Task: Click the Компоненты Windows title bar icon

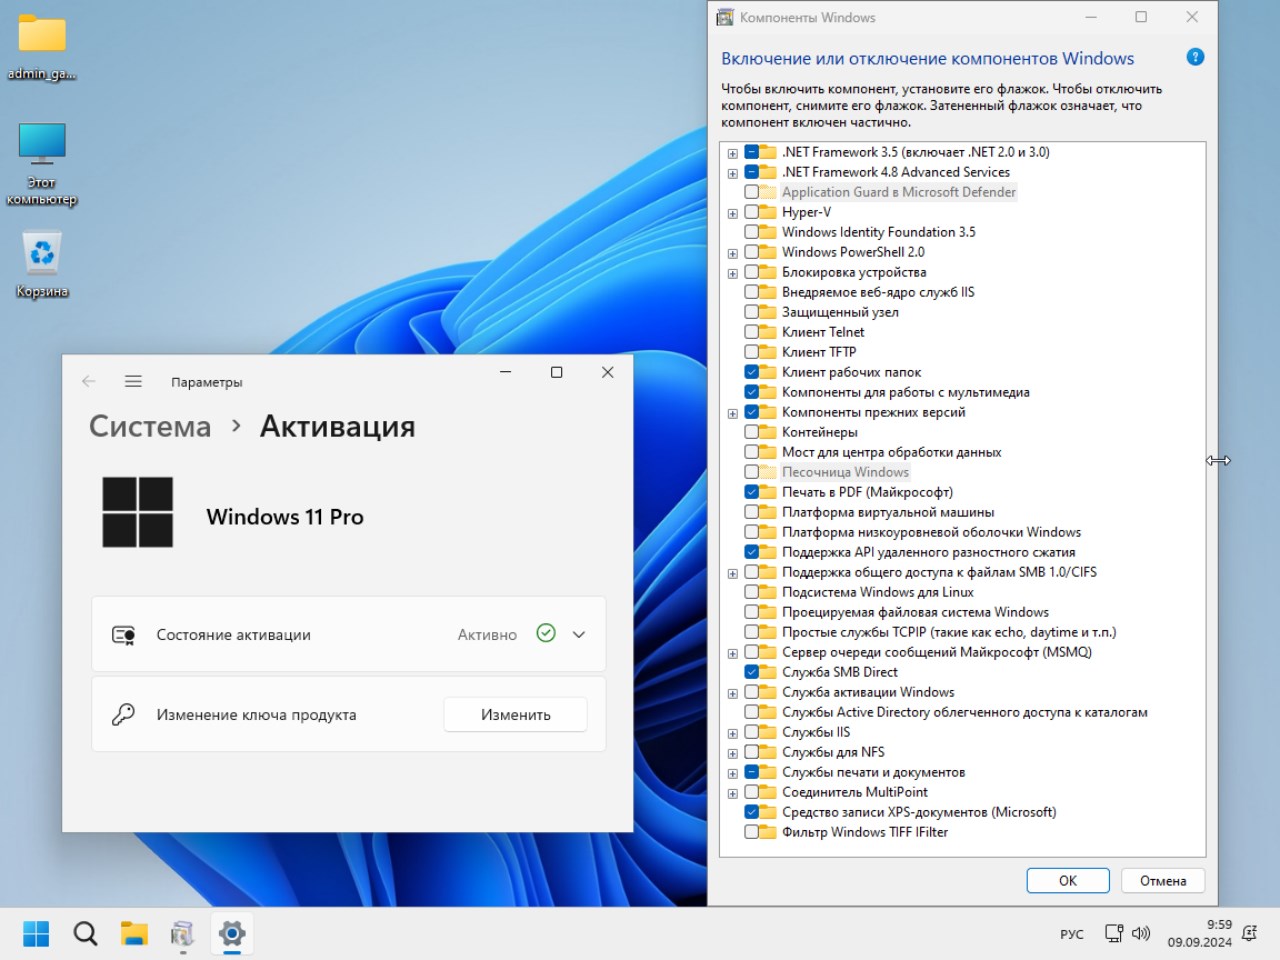Action: point(725,17)
